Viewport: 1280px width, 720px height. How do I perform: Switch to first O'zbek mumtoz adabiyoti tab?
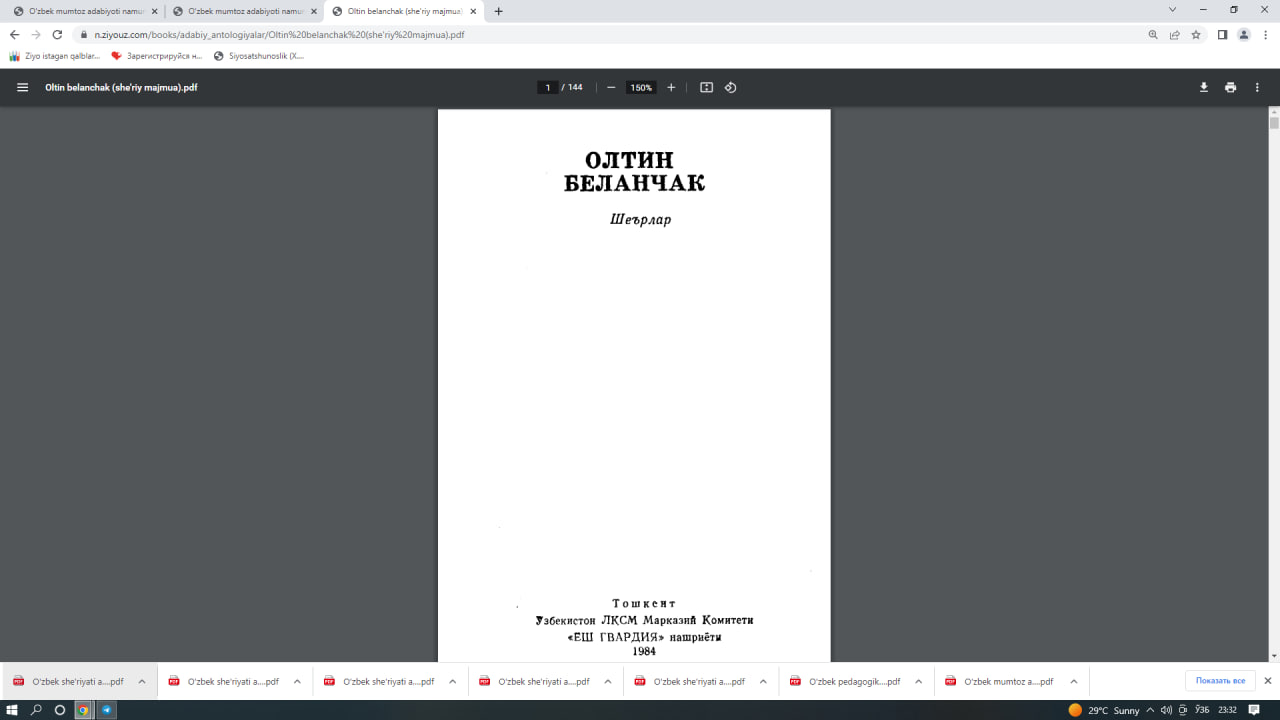click(x=85, y=11)
